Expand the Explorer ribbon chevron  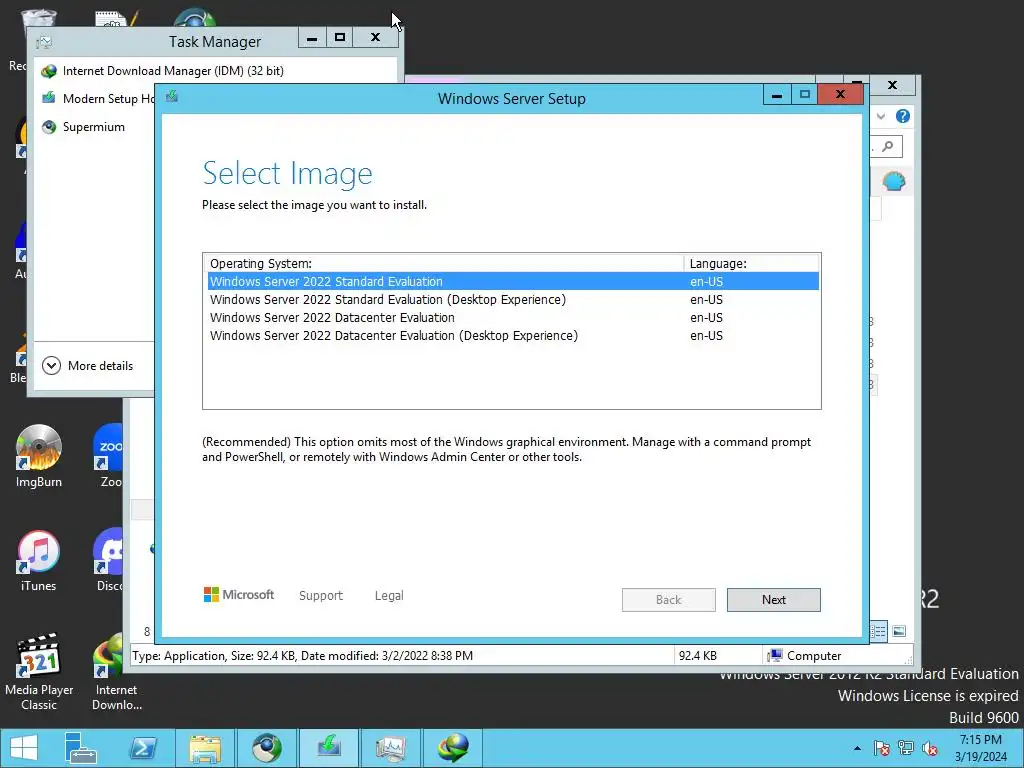[x=881, y=116]
